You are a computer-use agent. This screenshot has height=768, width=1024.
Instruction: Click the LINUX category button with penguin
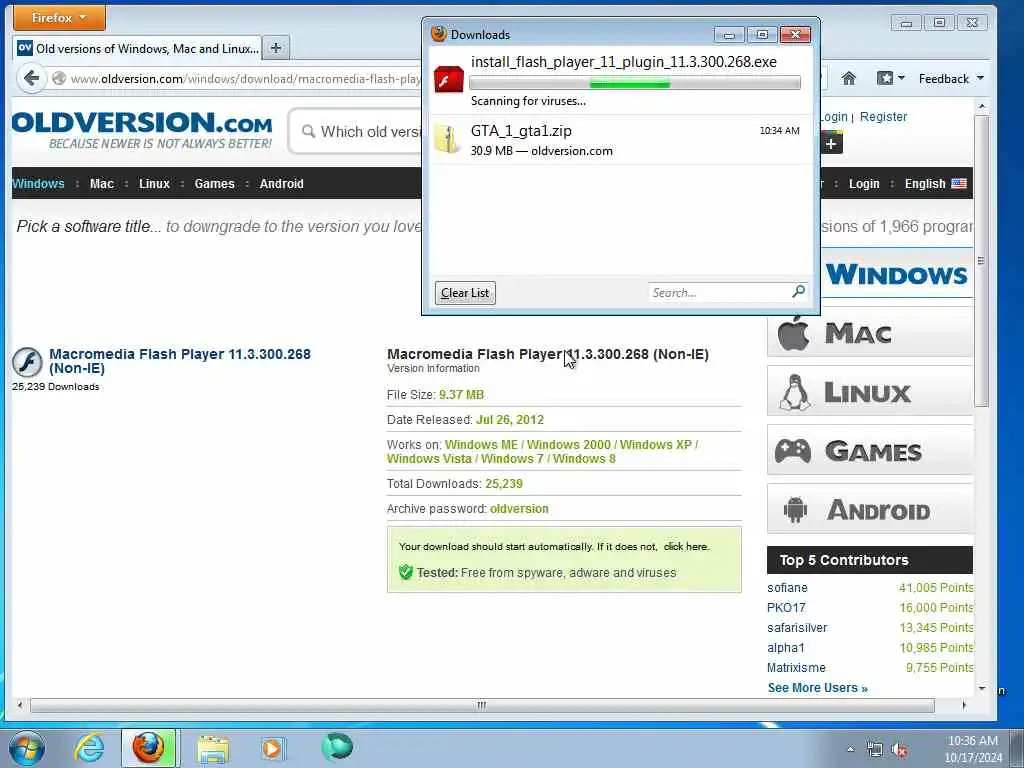pos(870,392)
